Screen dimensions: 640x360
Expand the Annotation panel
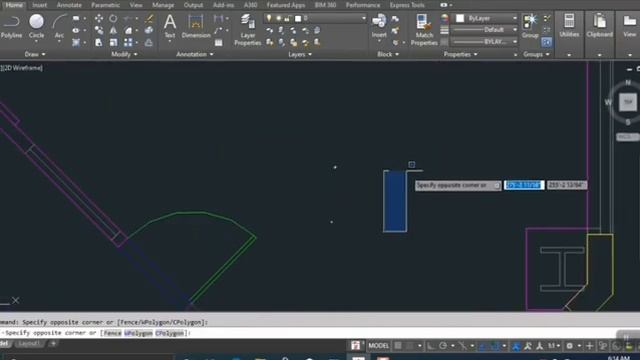pos(195,54)
